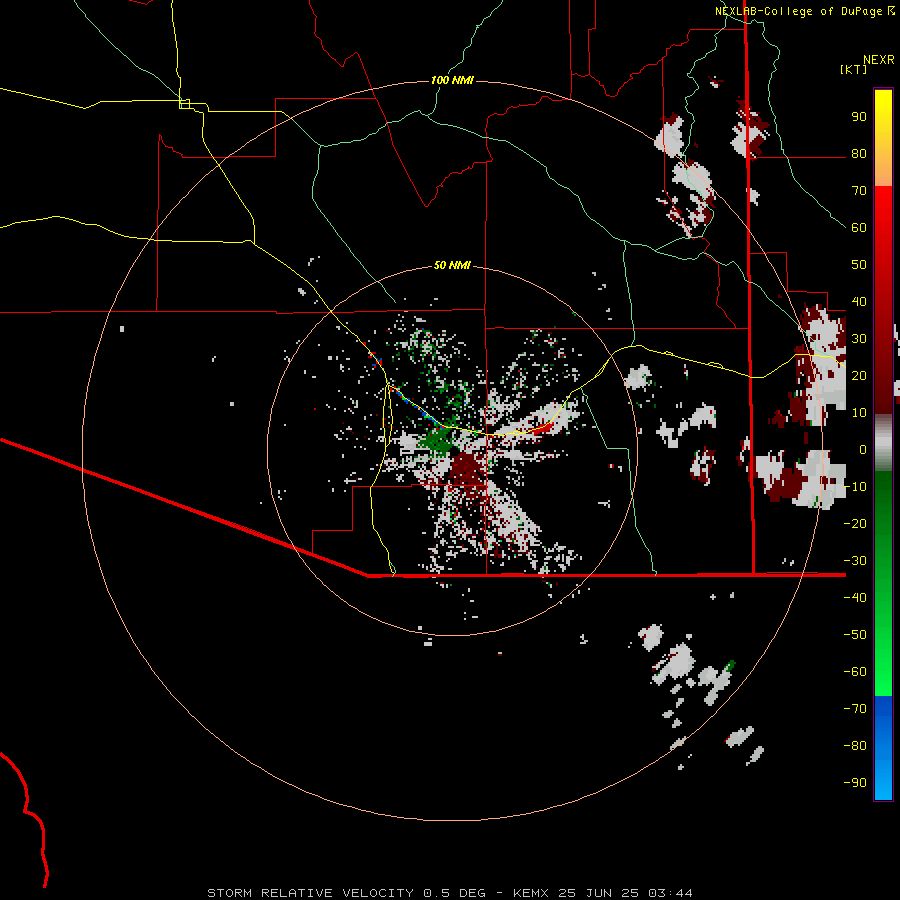
Task: Select the 10 value on the velocity scale
Action: [859, 413]
